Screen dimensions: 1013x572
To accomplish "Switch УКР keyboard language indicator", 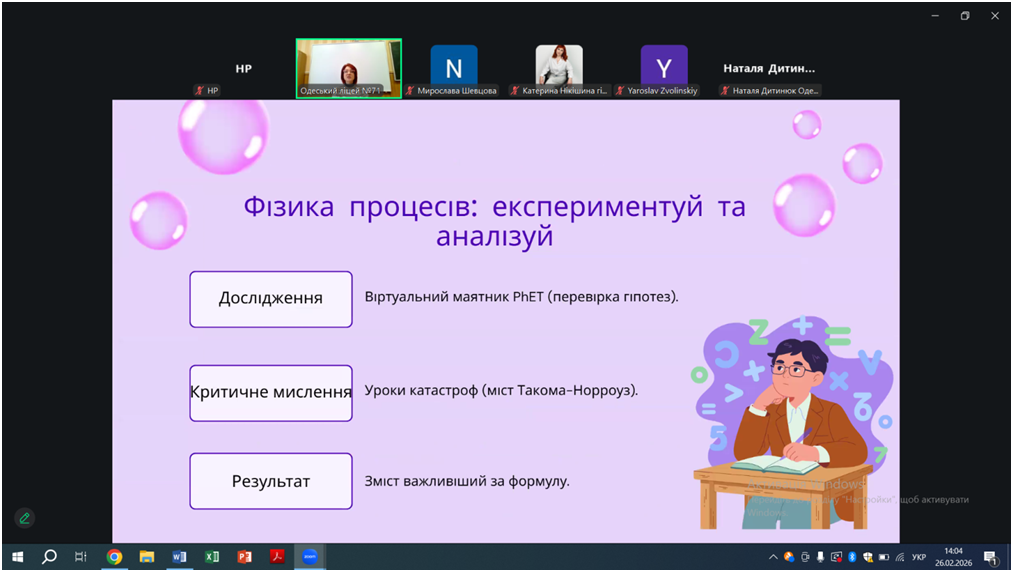I will 919,557.
